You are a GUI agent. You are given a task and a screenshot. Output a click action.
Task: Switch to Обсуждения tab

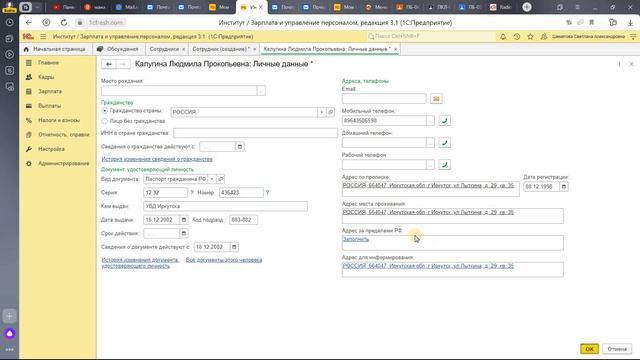[118, 49]
